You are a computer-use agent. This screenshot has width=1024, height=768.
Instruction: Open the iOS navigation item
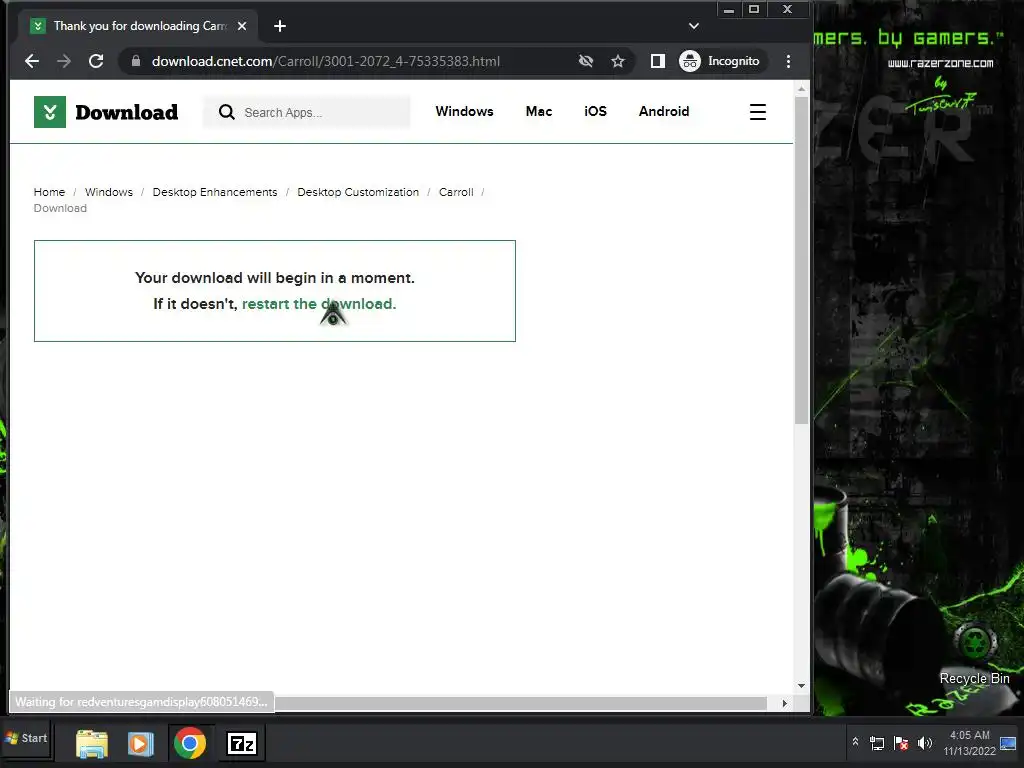click(x=595, y=112)
